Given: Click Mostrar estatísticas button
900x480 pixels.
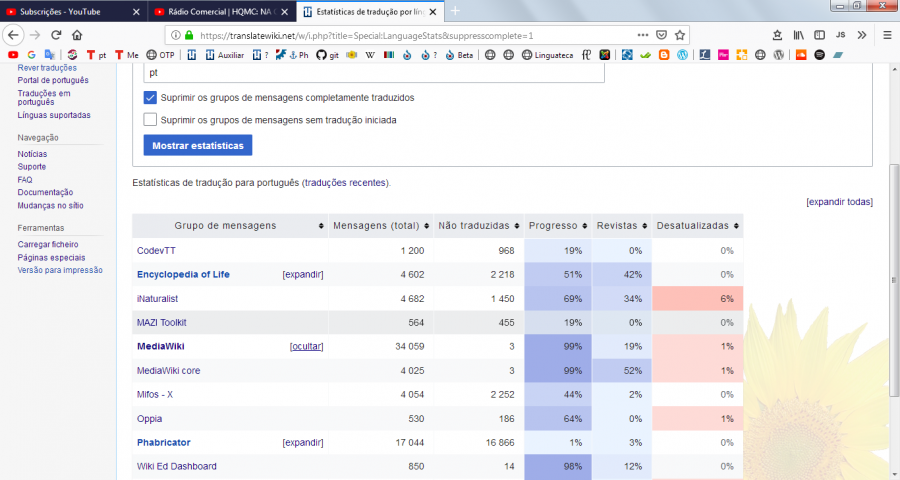Looking at the screenshot, I should (x=198, y=145).
